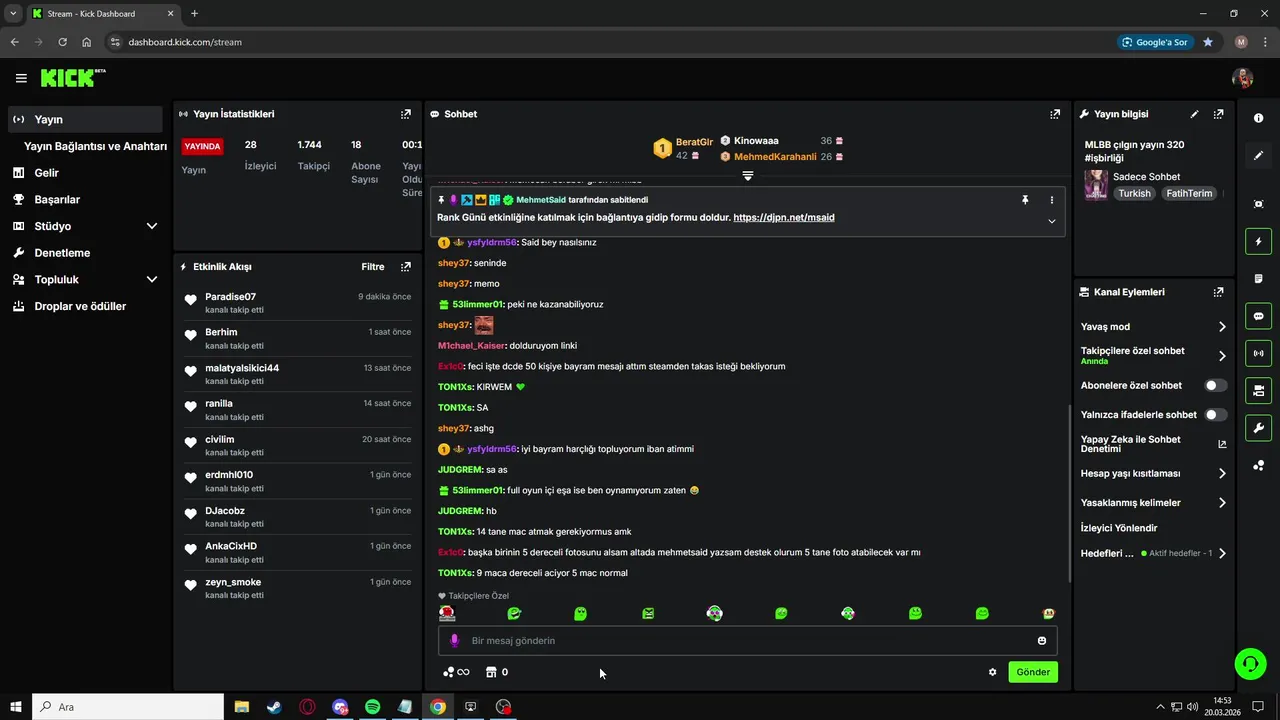
Task: Open Steam from the taskbar
Action: [x=274, y=707]
